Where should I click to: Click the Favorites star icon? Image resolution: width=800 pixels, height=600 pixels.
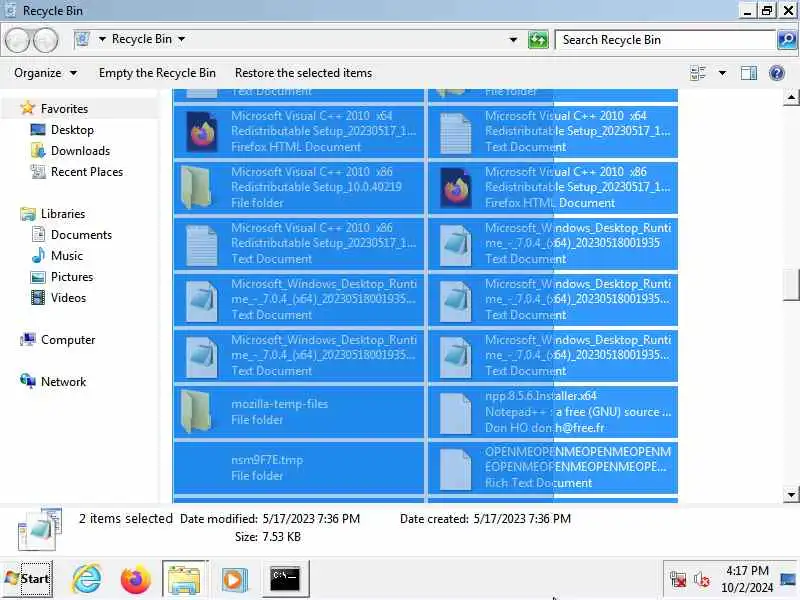click(x=27, y=108)
